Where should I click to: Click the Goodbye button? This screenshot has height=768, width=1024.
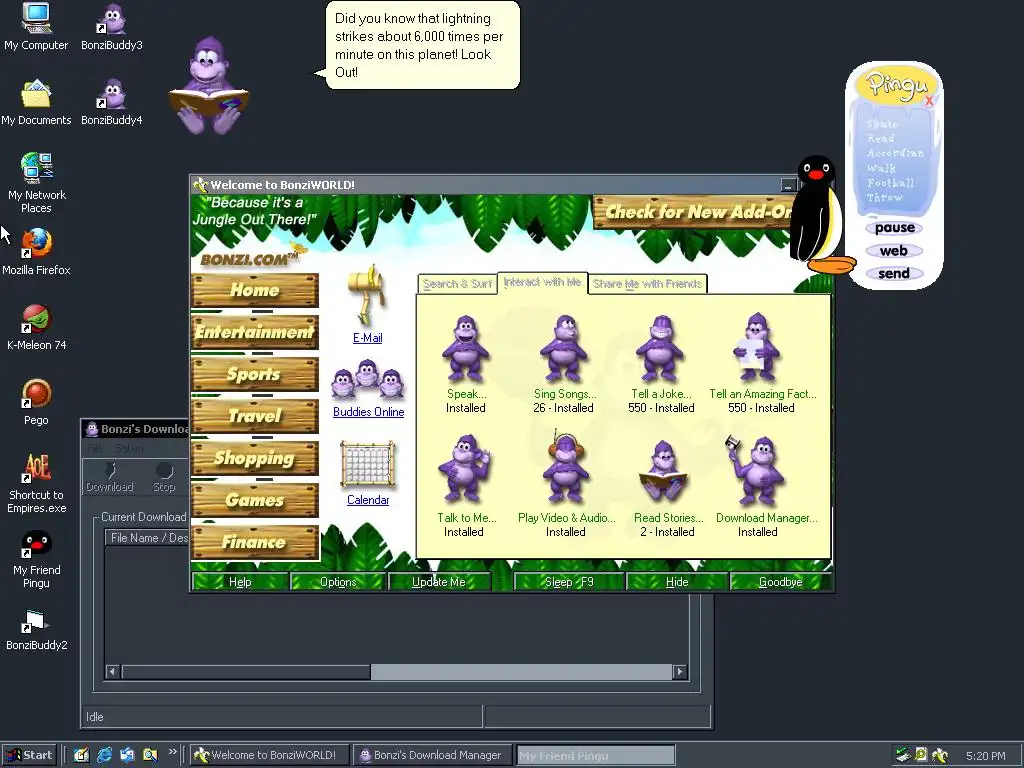[780, 582]
